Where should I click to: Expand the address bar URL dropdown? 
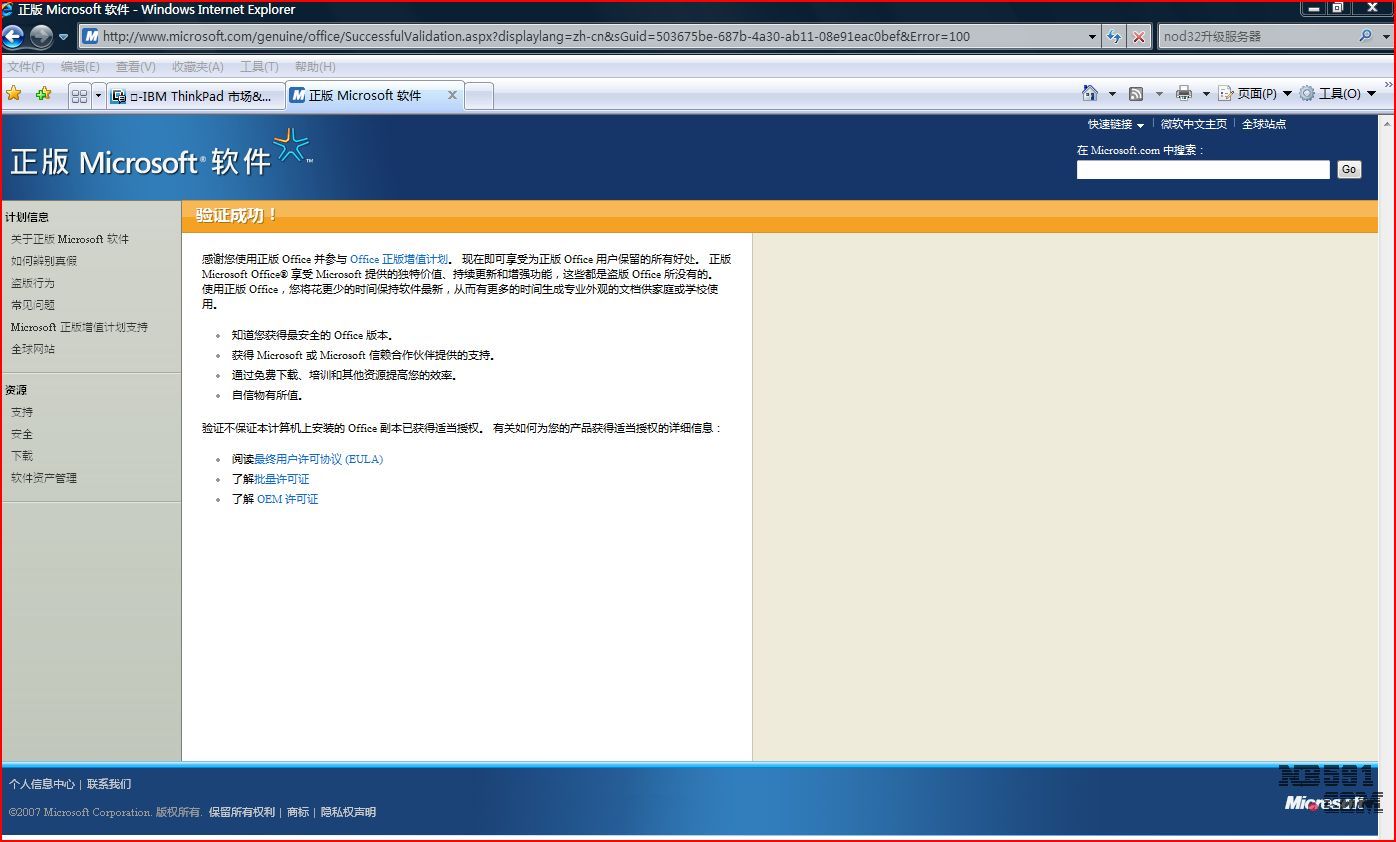pyautogui.click(x=1092, y=37)
